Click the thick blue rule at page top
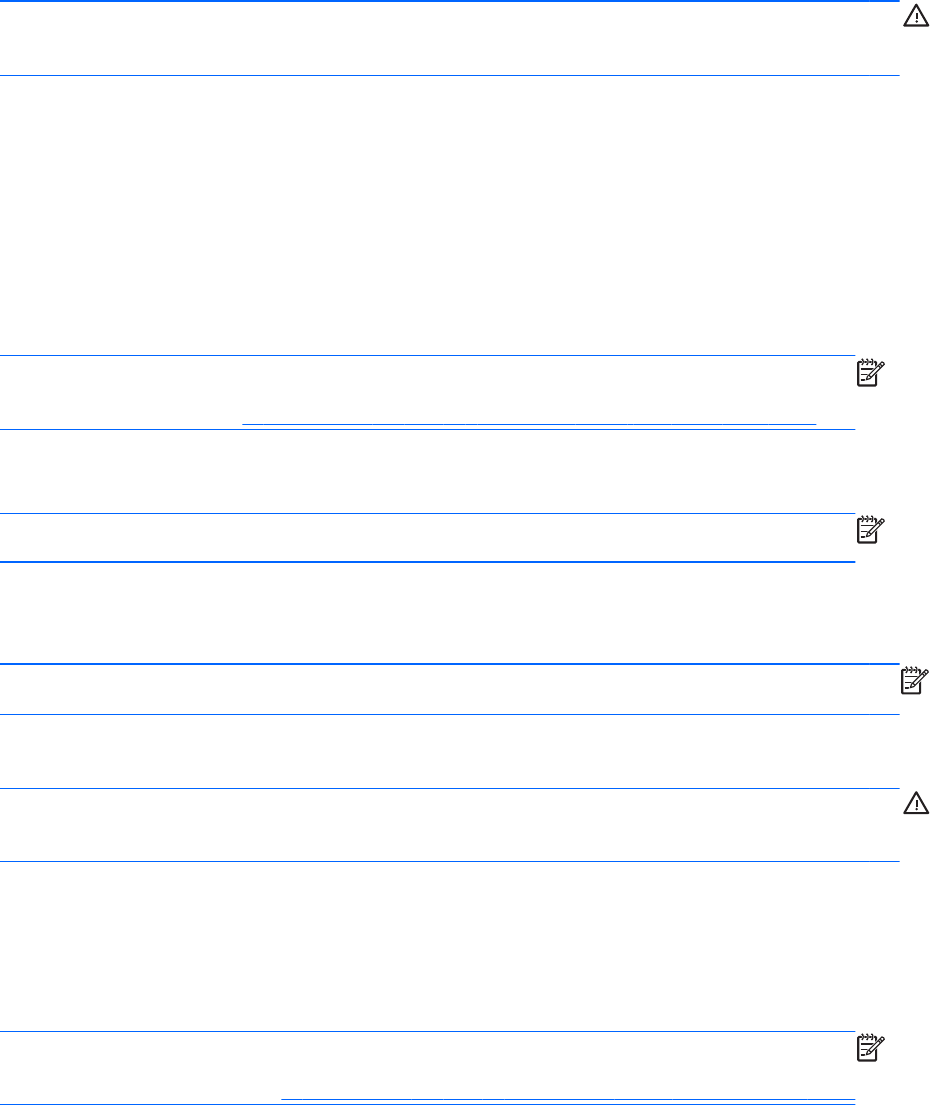This screenshot has height=1105, width=930. pyautogui.click(x=450, y=2)
